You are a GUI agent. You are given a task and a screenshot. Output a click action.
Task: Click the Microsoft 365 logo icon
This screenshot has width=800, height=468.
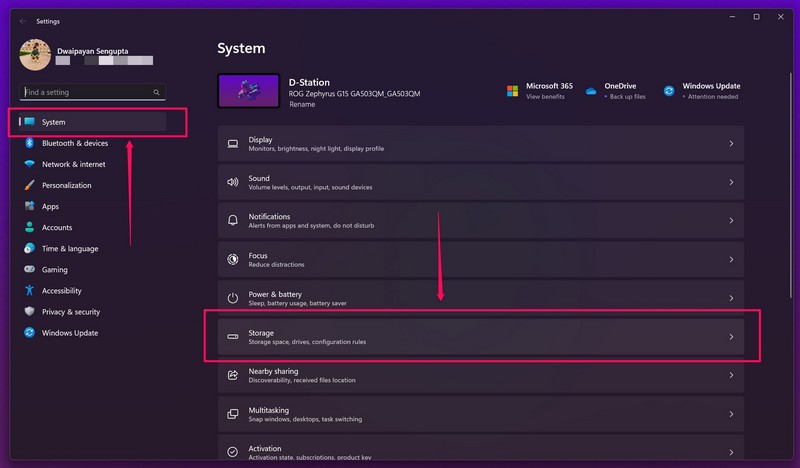pyautogui.click(x=512, y=91)
